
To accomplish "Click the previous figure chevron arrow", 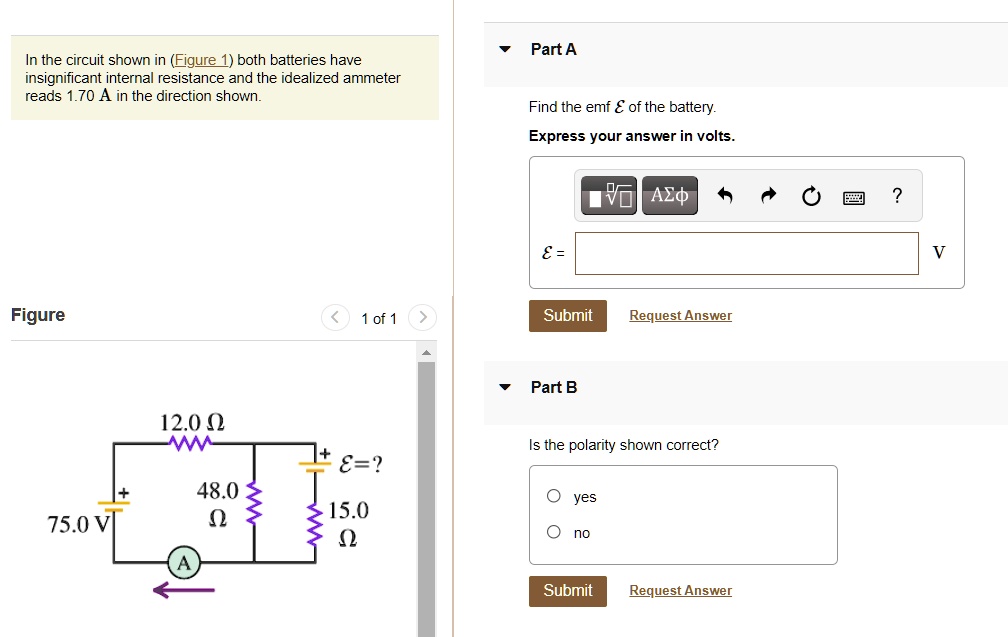I will point(335,317).
